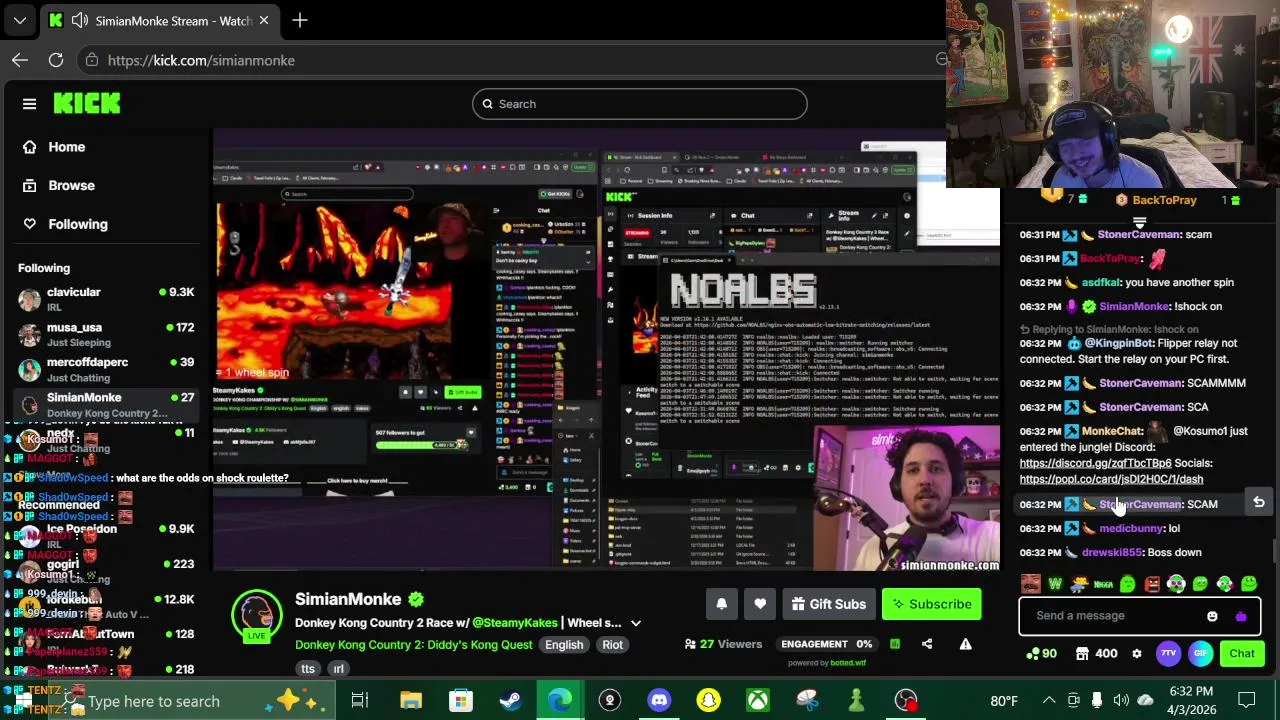This screenshot has width=1280, height=720.
Task: Click the purple gift icon in chat box
Action: pyautogui.click(x=1241, y=616)
